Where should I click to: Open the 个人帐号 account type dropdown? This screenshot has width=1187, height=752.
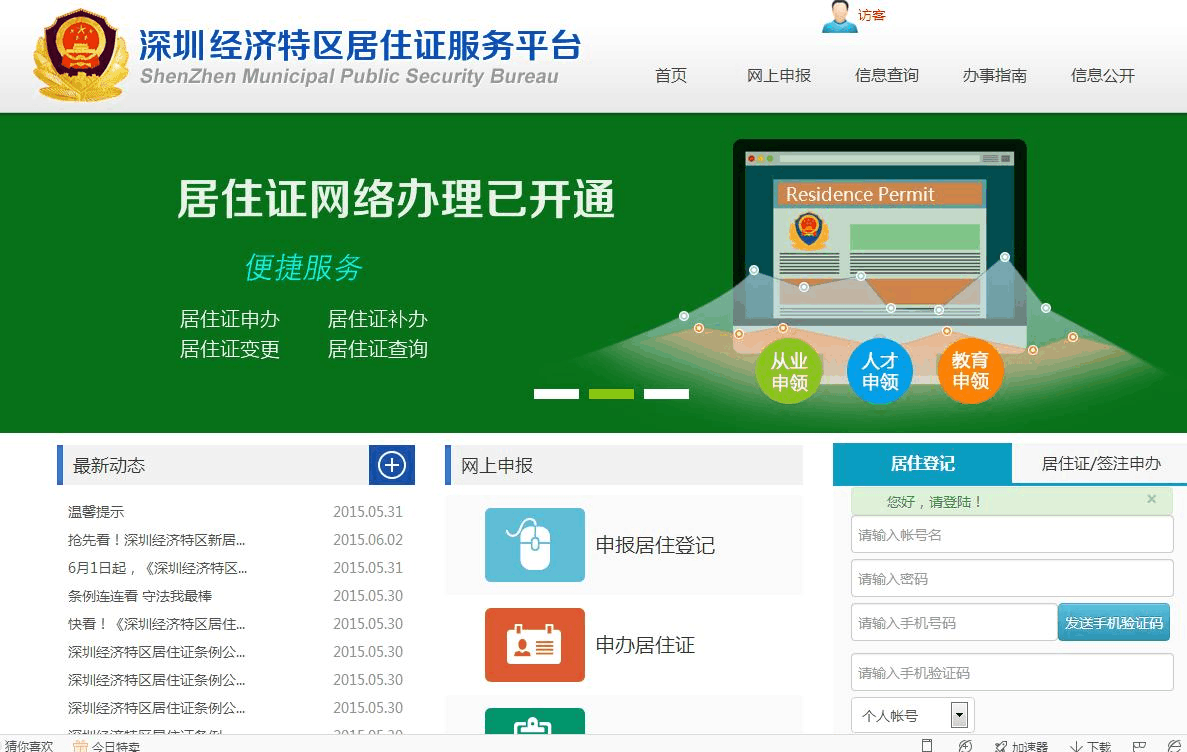[959, 715]
